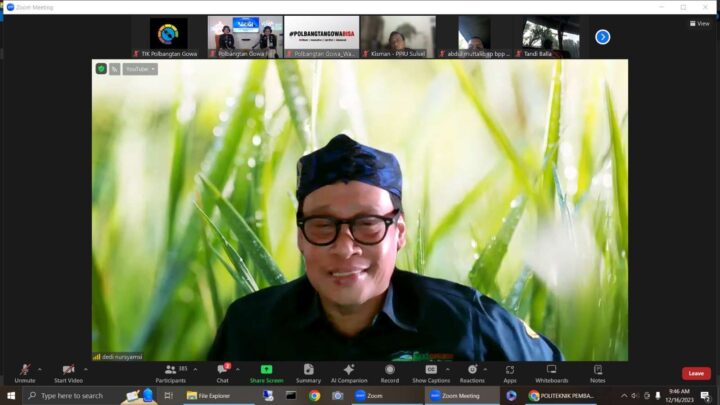
Task: Open the Chat panel
Action: pos(223,373)
